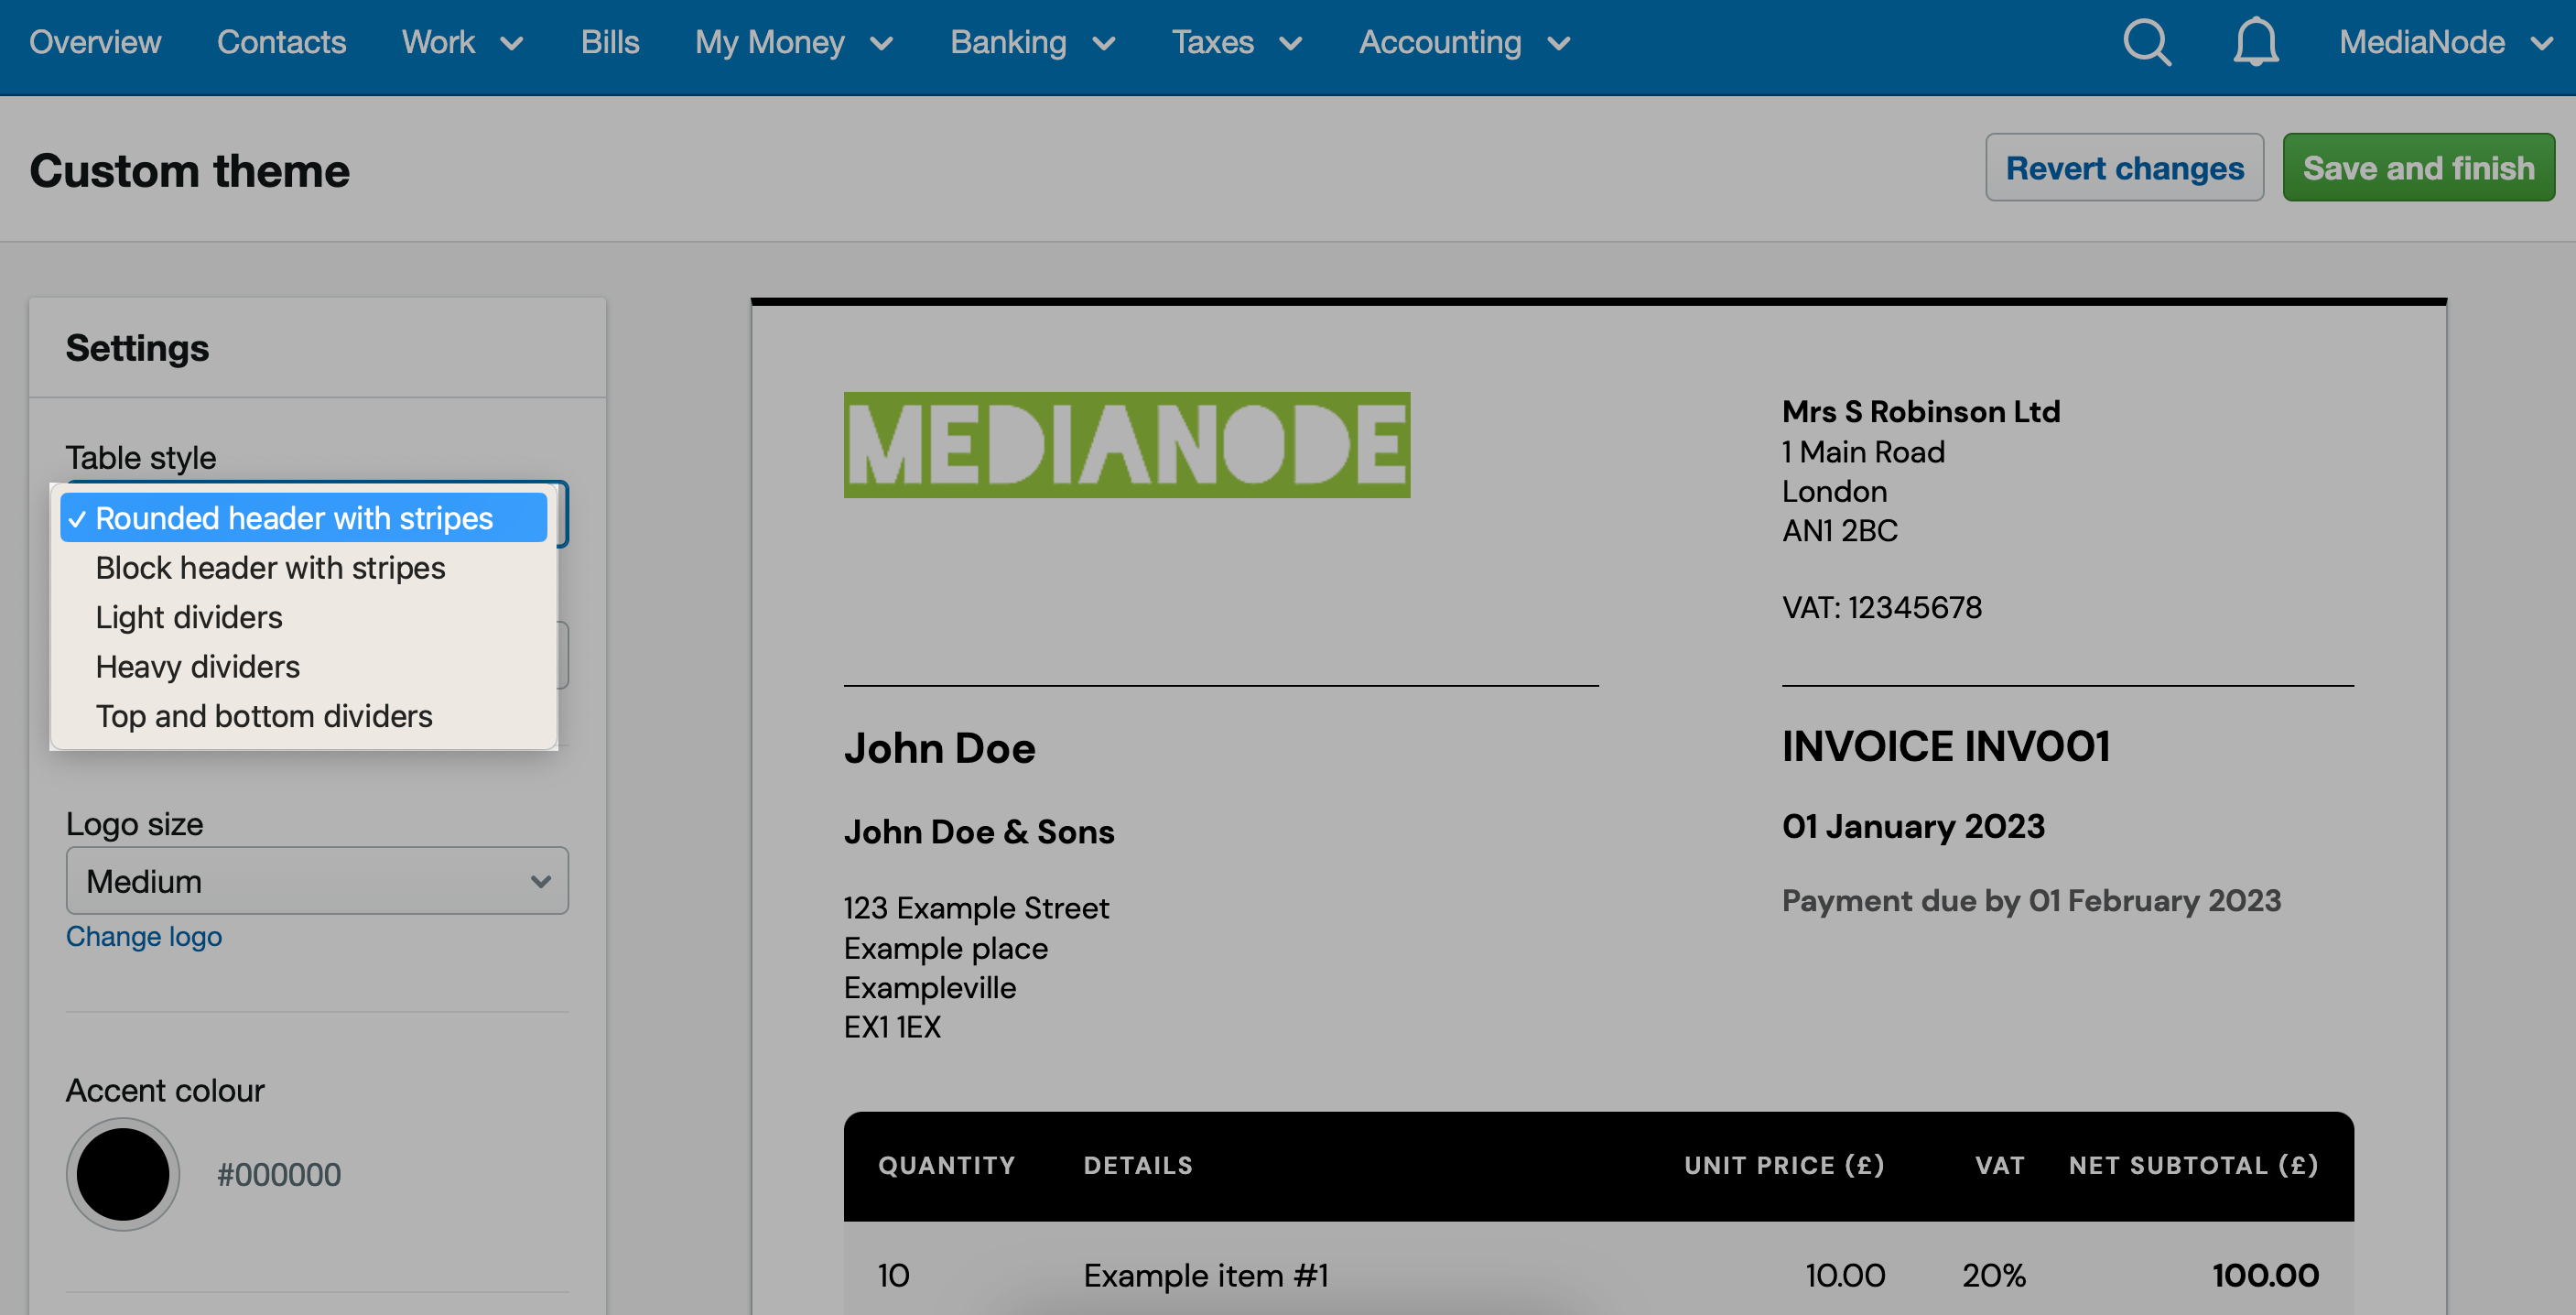Select 'Top and bottom dividers' option

(x=264, y=716)
